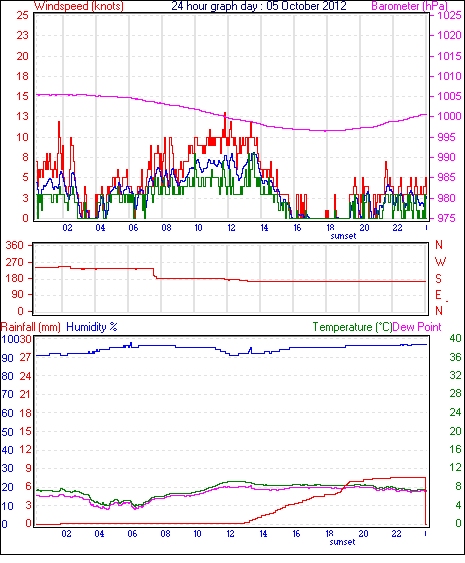Viewport: 465px width, 563px height.
Task: Click the Dew Point legend label
Action: coord(417,327)
